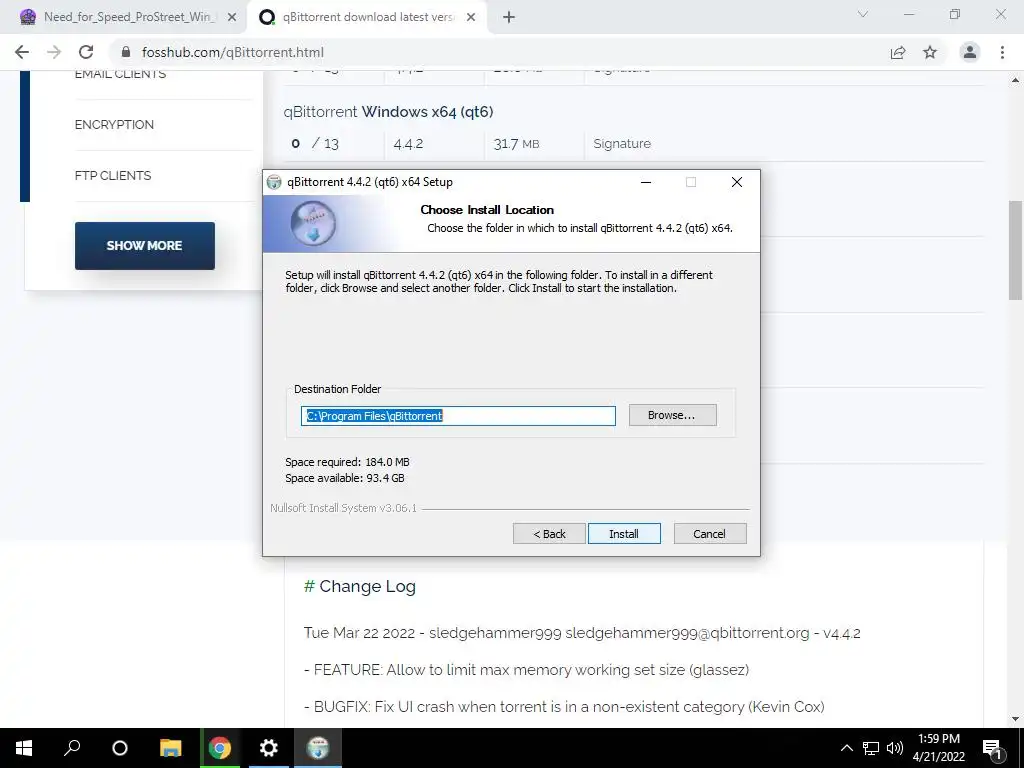The height and width of the screenshot is (768, 1024).
Task: Click the 'Space required: 184.0 MB' text
Action: tap(347, 462)
